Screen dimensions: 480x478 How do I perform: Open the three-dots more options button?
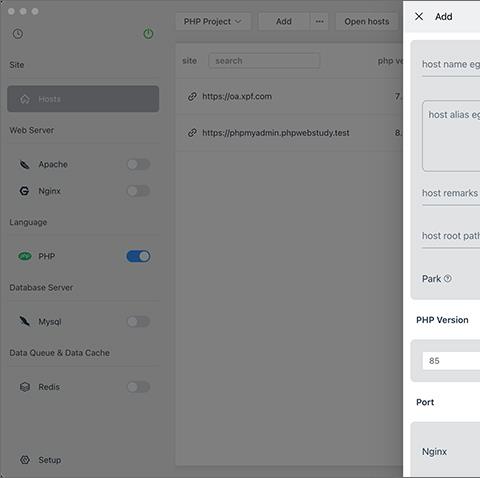tap(319, 22)
